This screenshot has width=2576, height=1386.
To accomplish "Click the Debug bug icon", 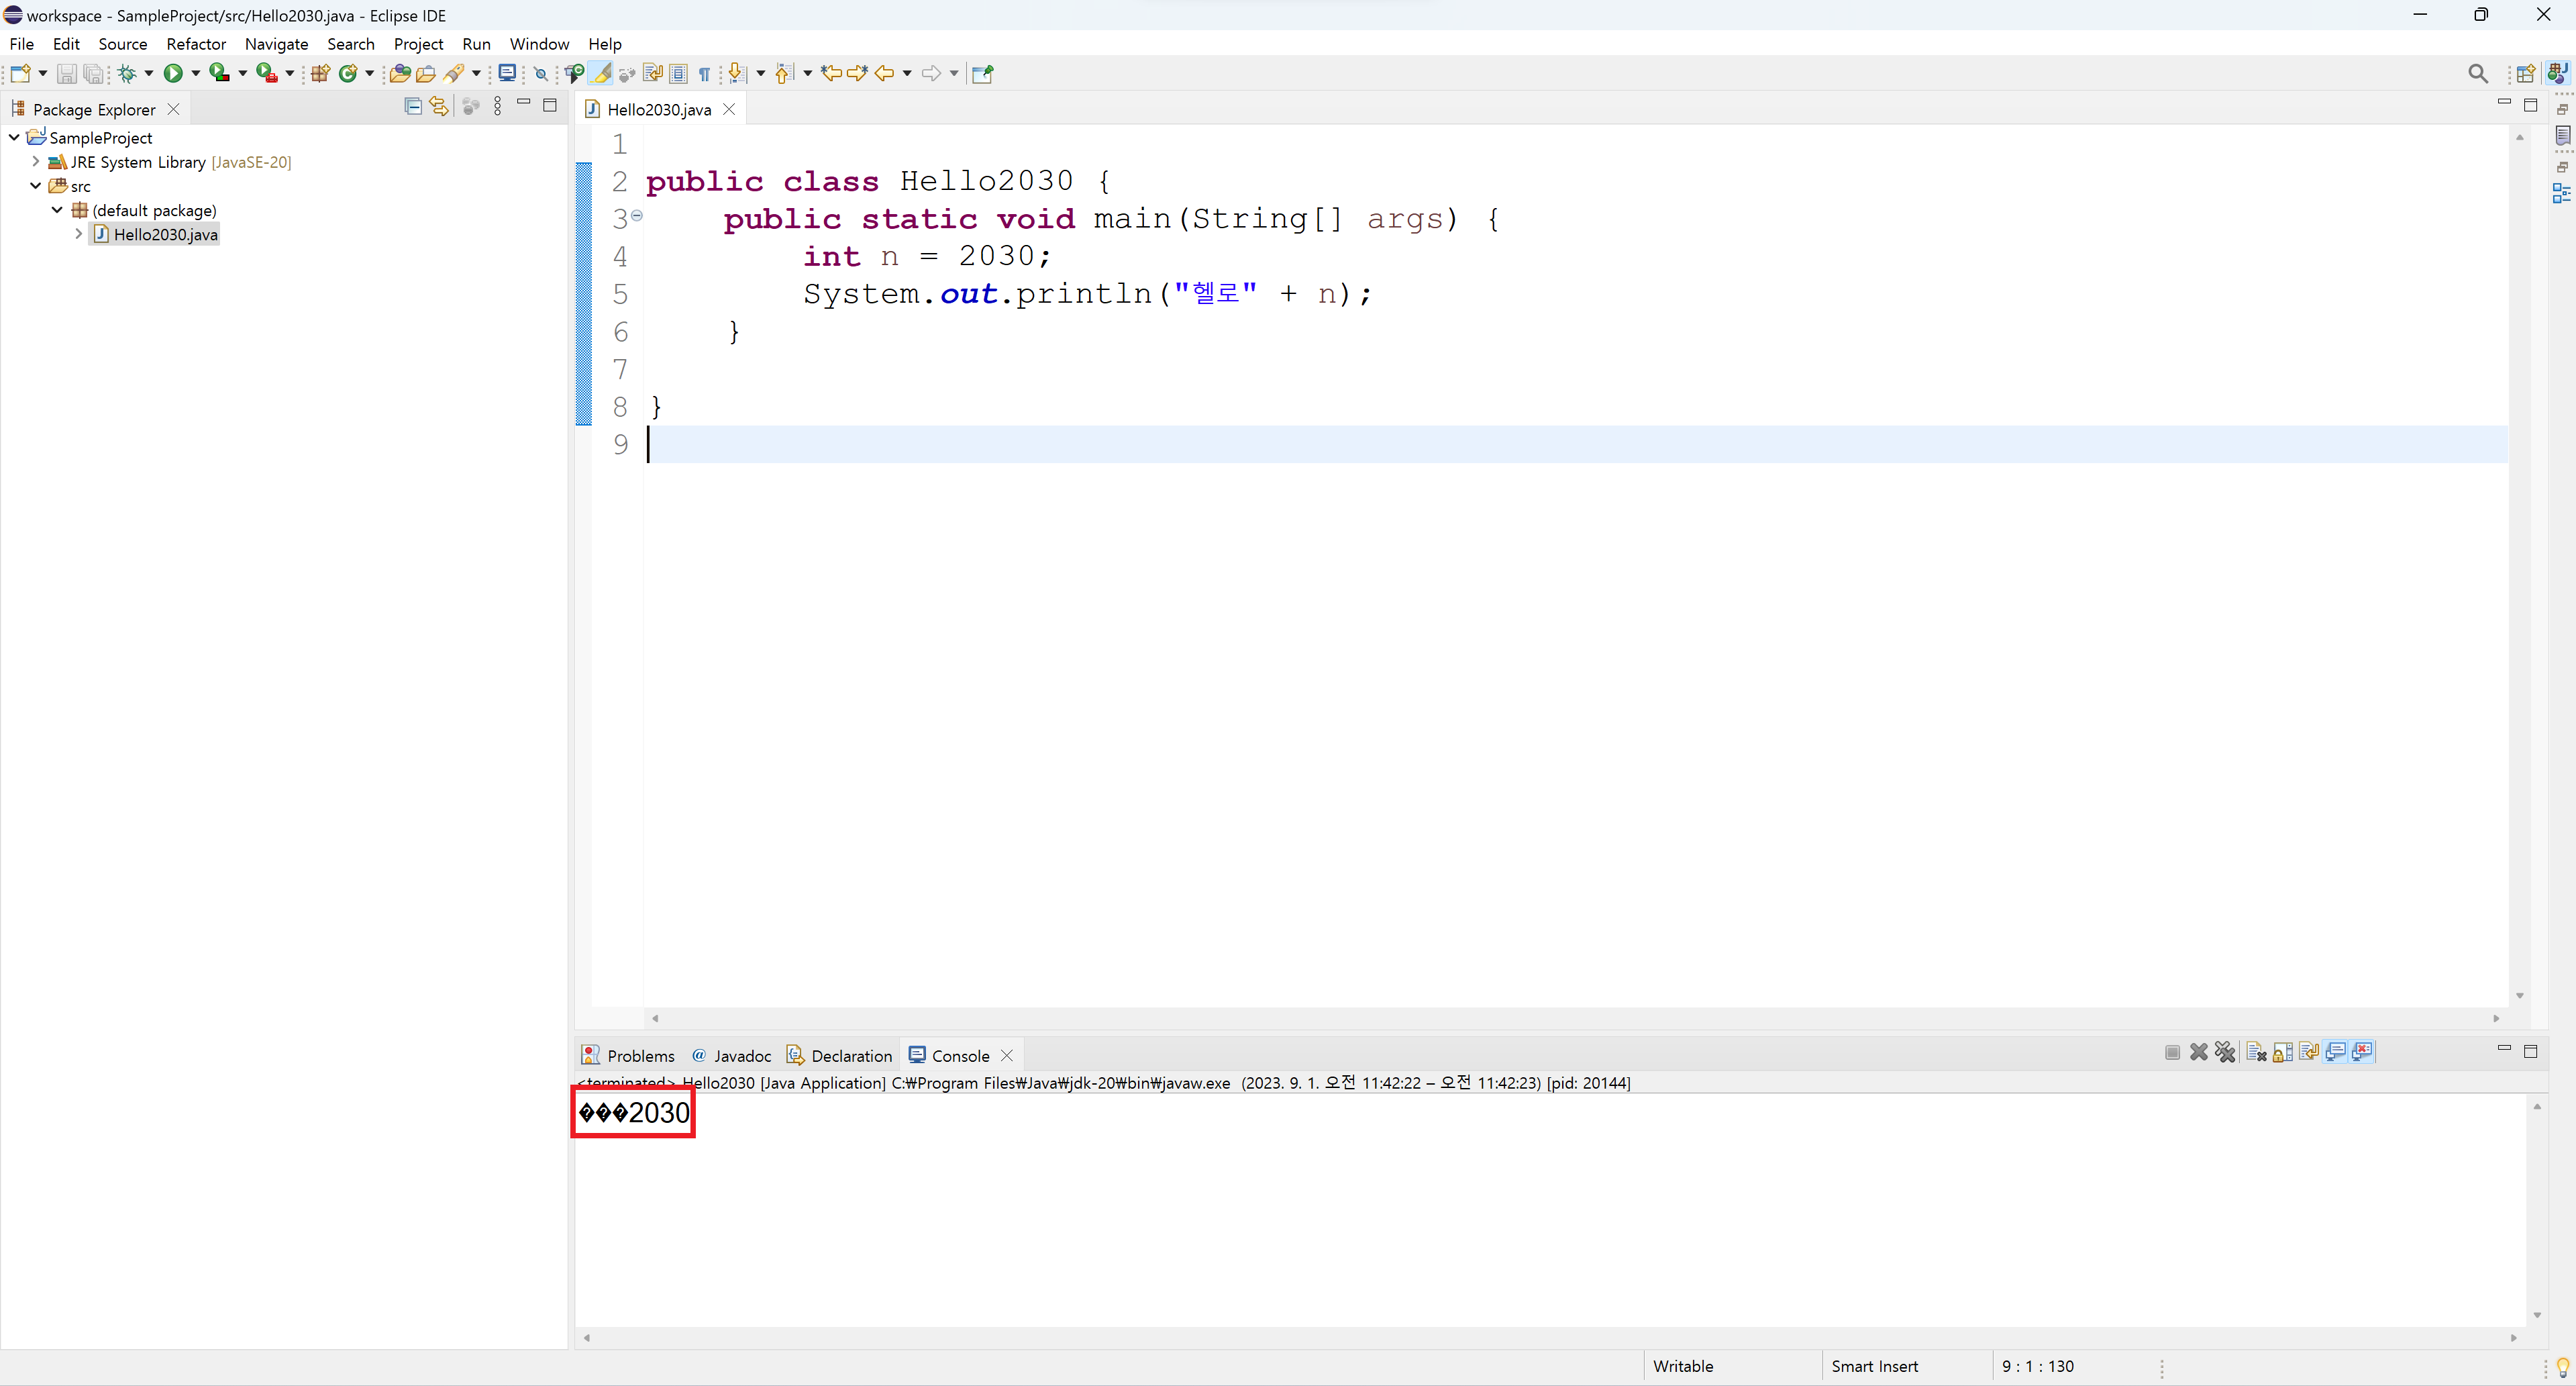I will pyautogui.click(x=127, y=73).
